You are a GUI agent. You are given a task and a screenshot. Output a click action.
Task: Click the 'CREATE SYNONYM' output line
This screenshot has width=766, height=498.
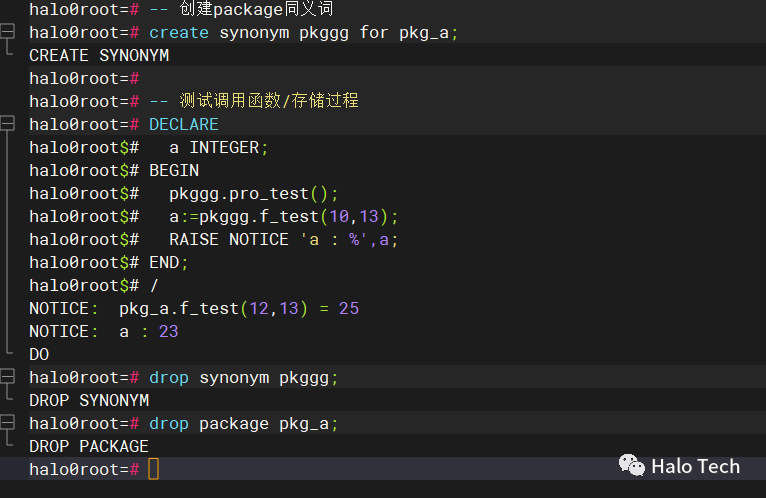tap(99, 55)
